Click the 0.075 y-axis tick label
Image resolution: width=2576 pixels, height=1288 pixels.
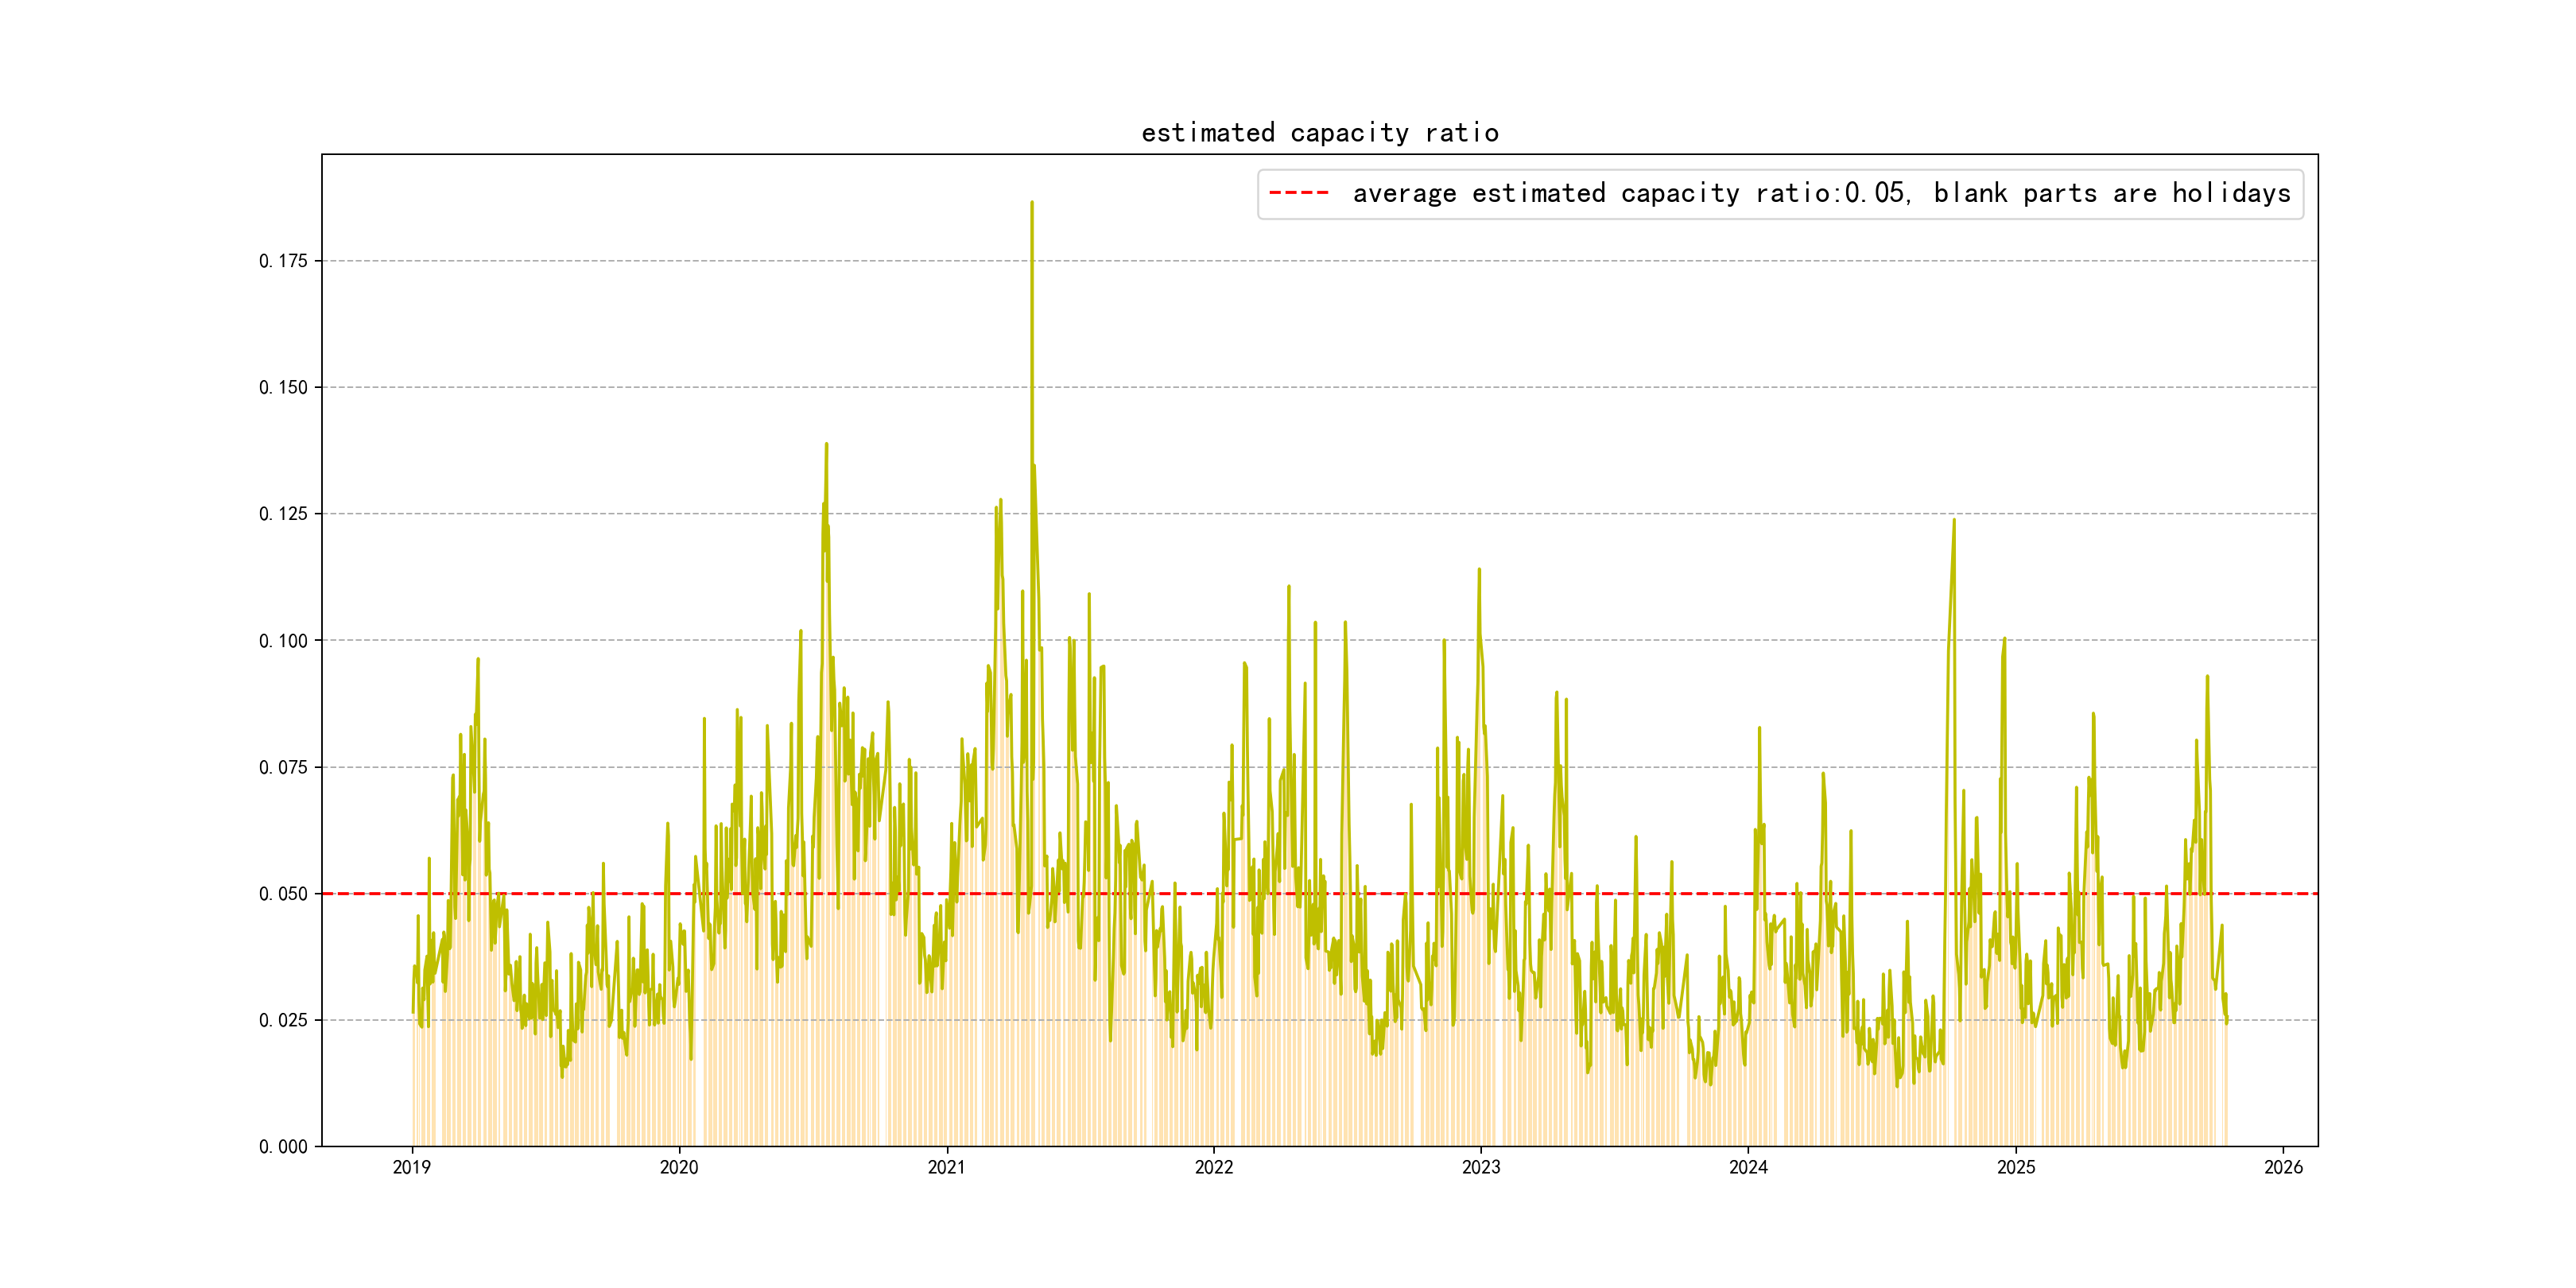click(283, 767)
